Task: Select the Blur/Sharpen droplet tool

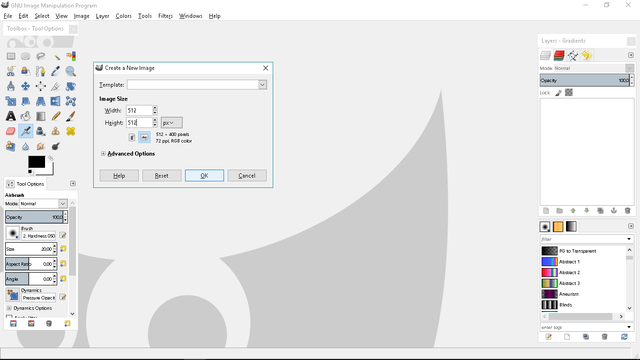Action: coord(26,146)
